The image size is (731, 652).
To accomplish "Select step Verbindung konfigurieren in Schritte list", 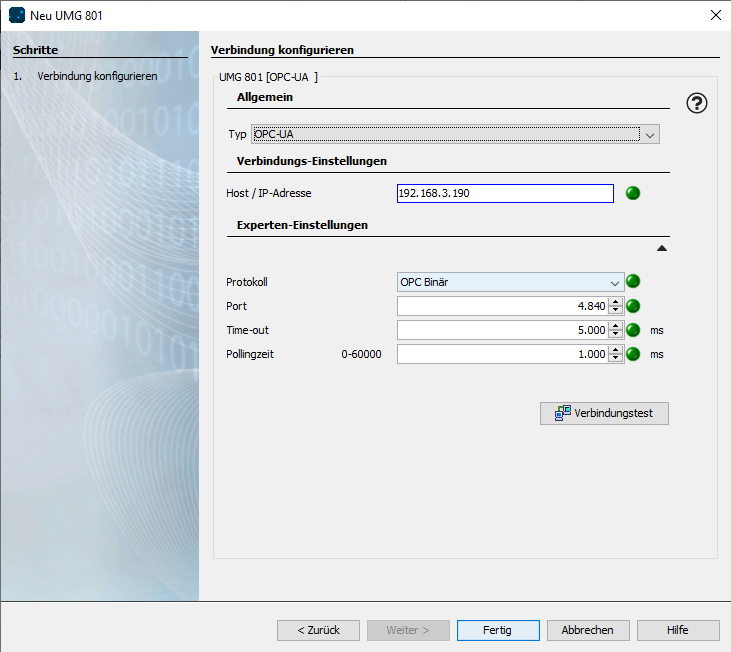I will [96, 76].
